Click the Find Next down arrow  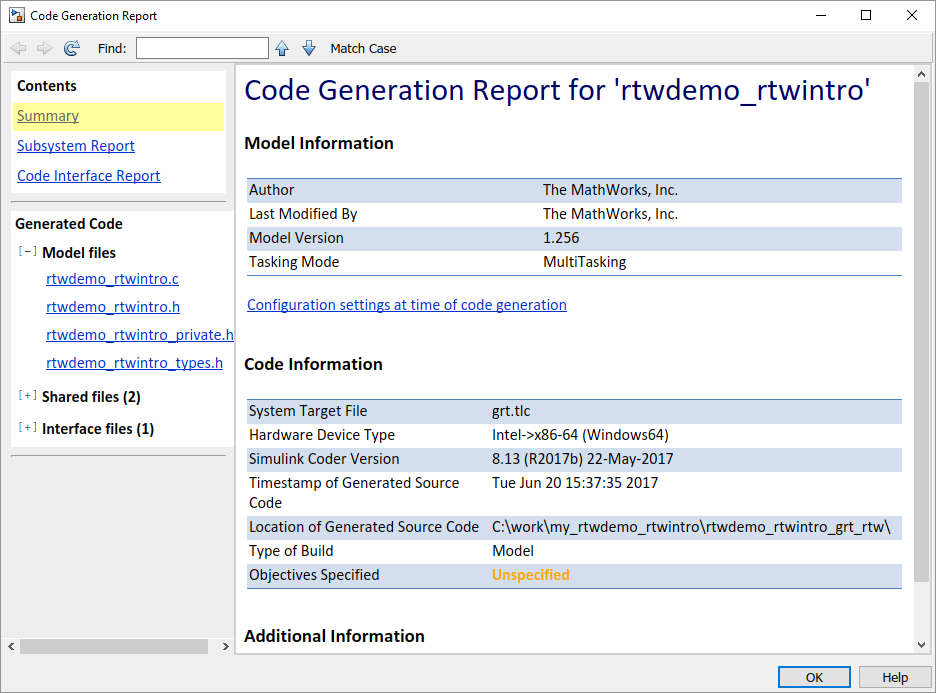coord(308,48)
